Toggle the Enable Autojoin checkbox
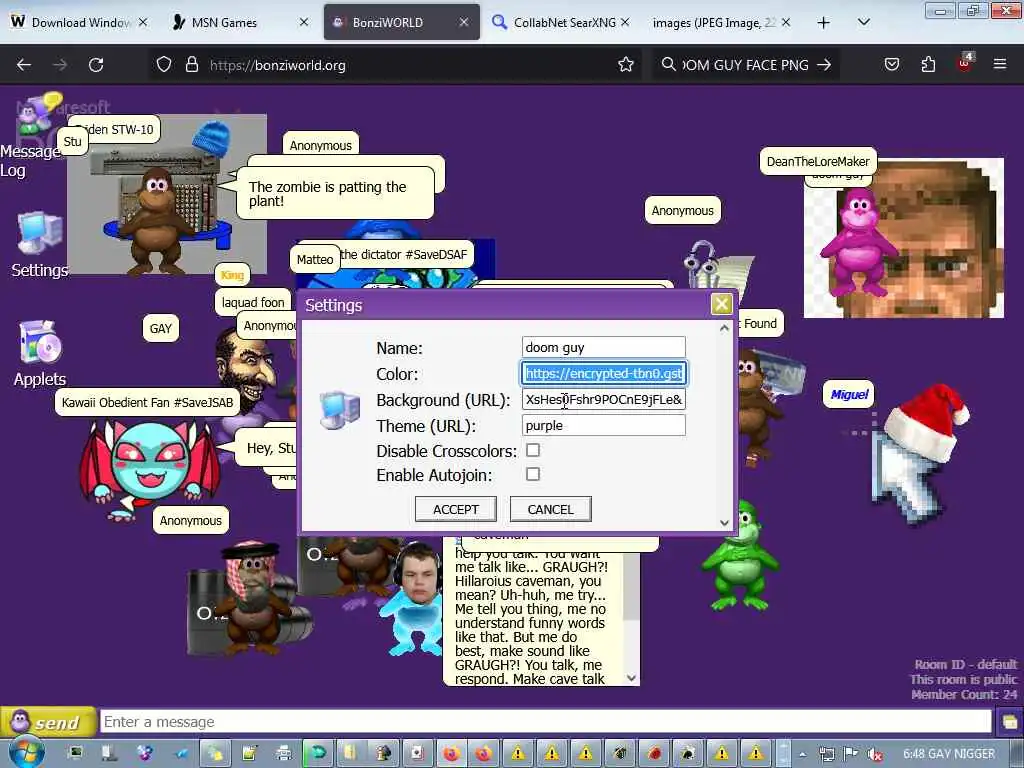 tap(533, 475)
